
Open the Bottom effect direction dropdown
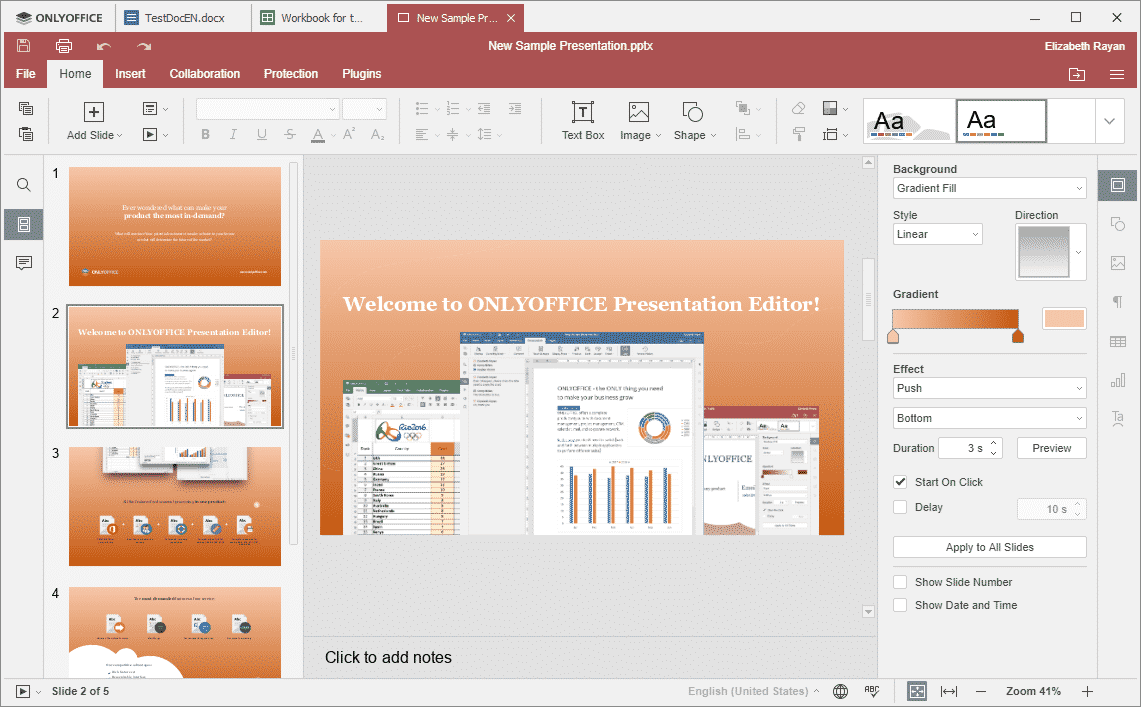(990, 418)
